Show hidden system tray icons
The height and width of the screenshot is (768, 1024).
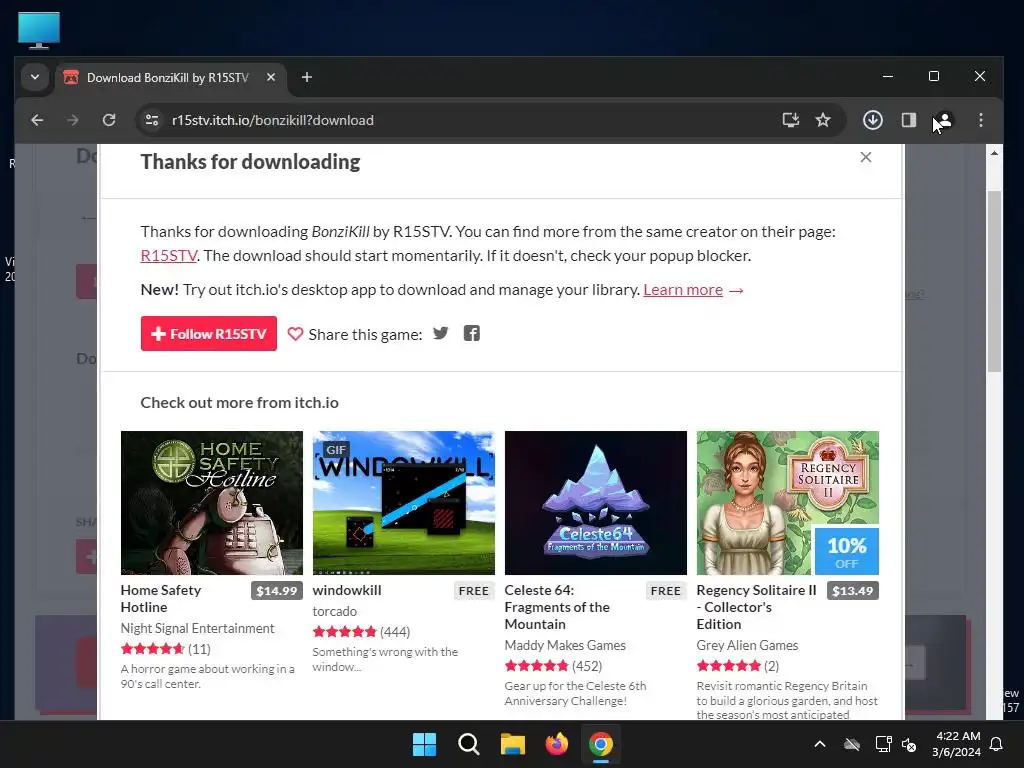tap(820, 744)
